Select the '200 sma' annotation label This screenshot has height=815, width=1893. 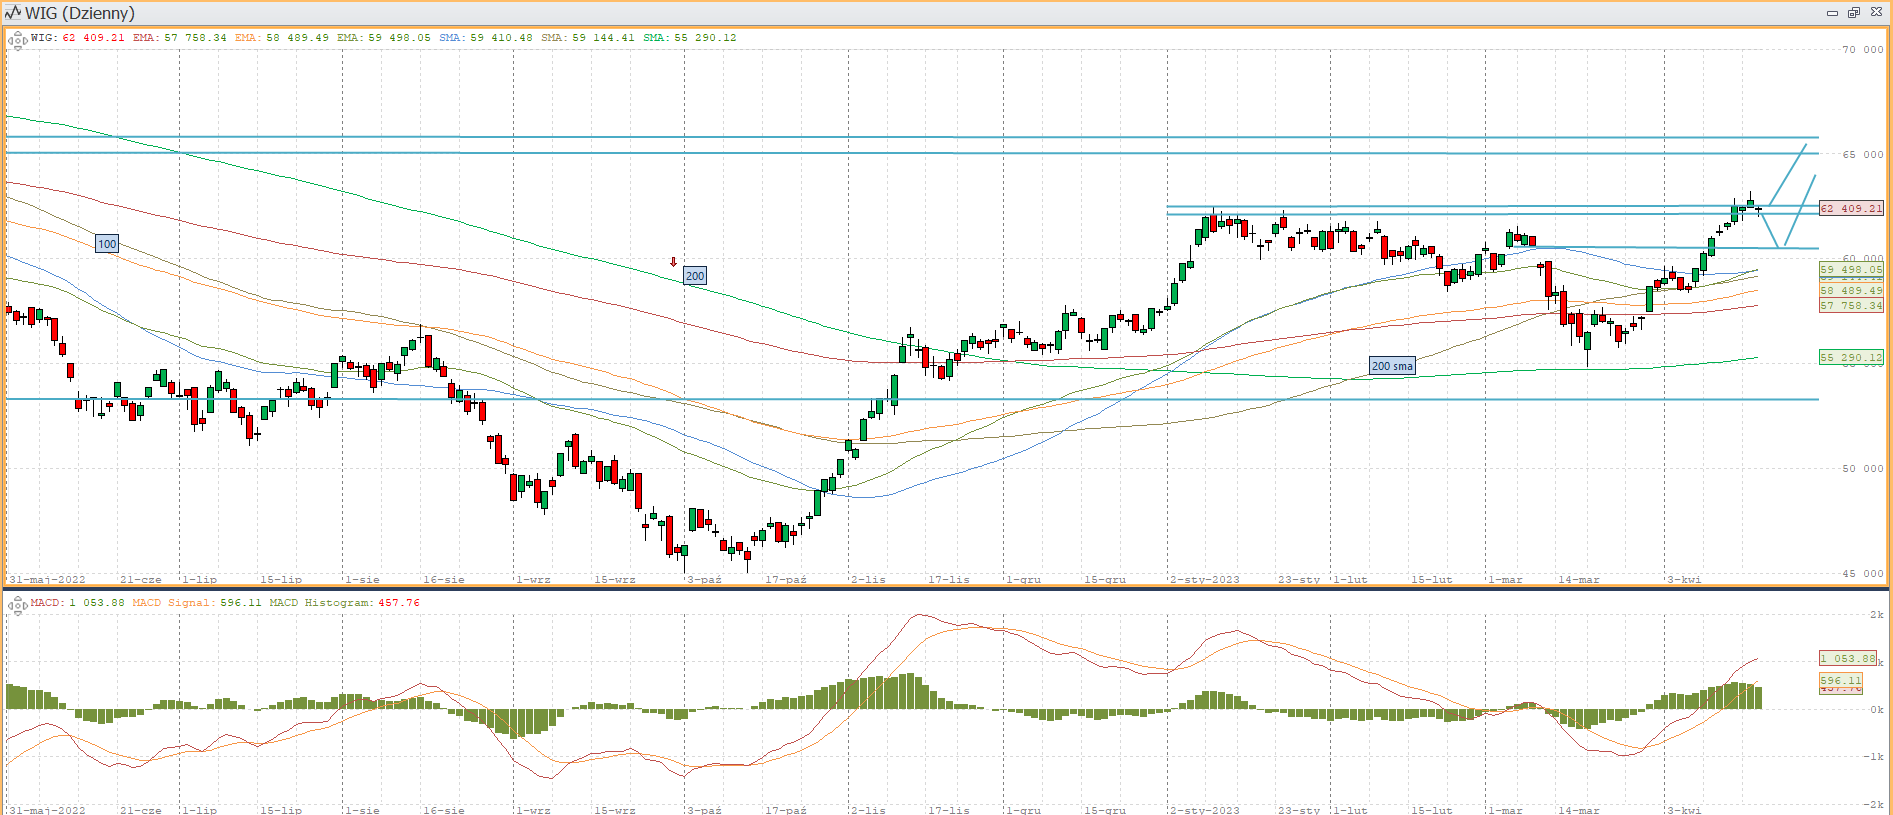(1392, 366)
